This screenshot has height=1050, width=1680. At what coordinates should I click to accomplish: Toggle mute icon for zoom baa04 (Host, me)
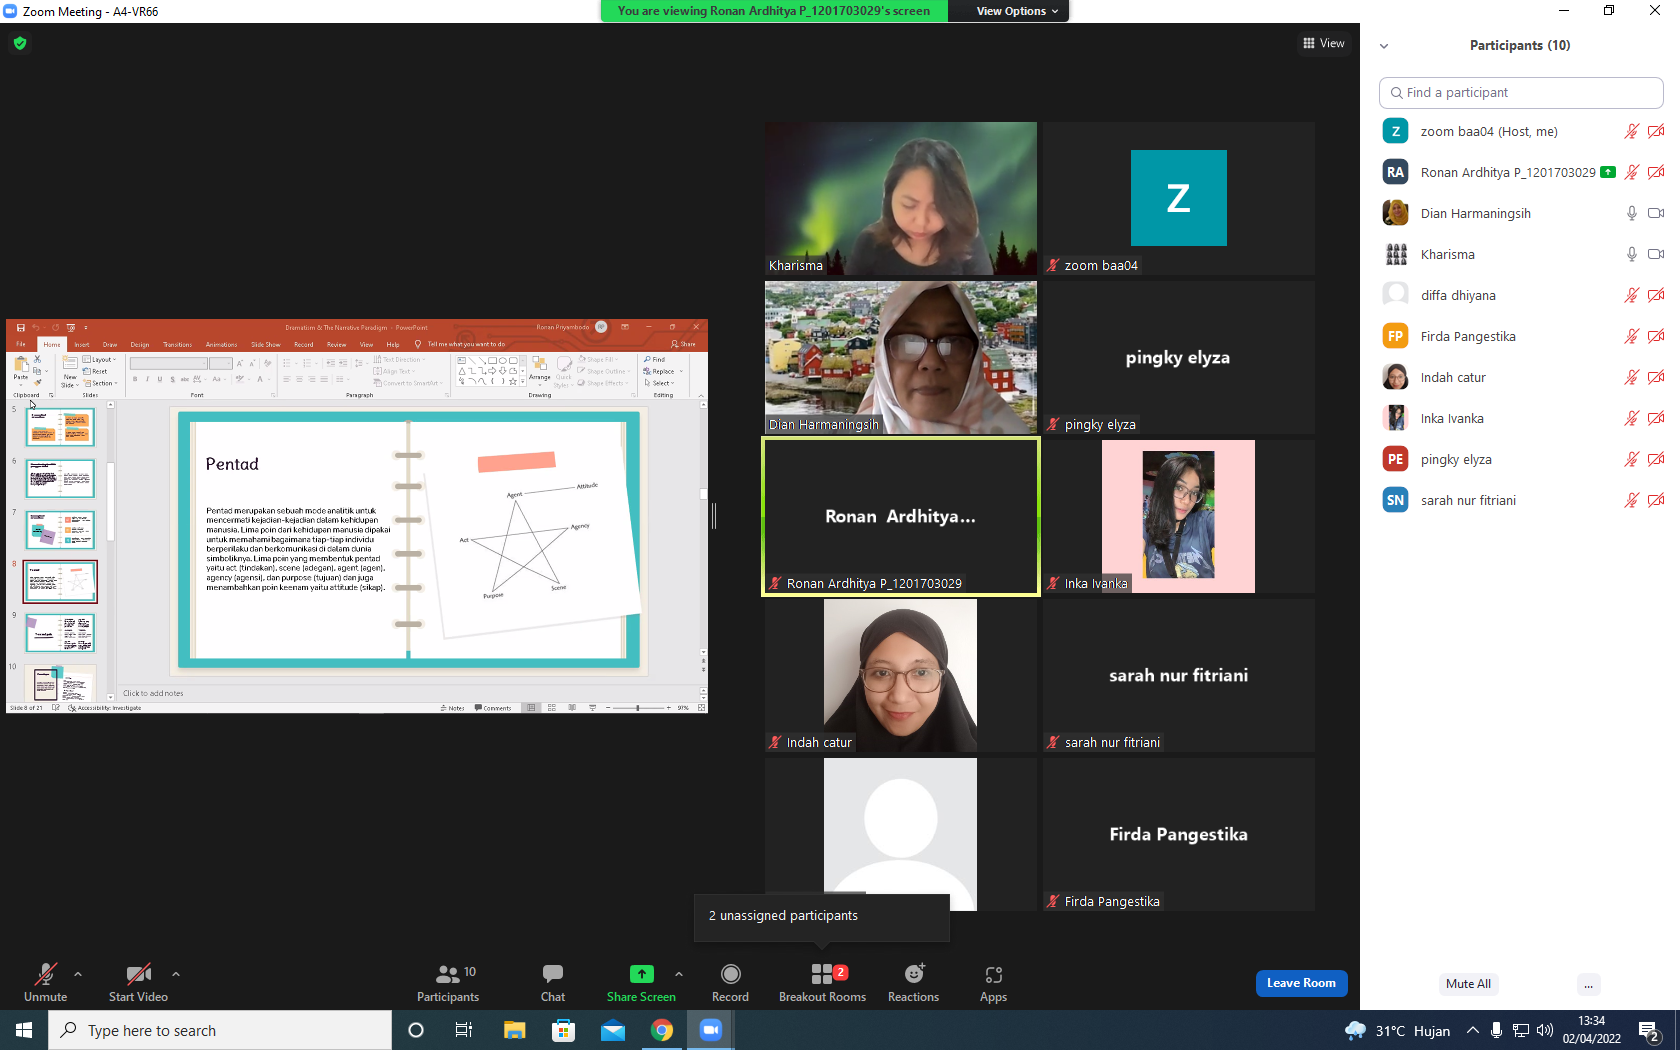(x=1632, y=131)
